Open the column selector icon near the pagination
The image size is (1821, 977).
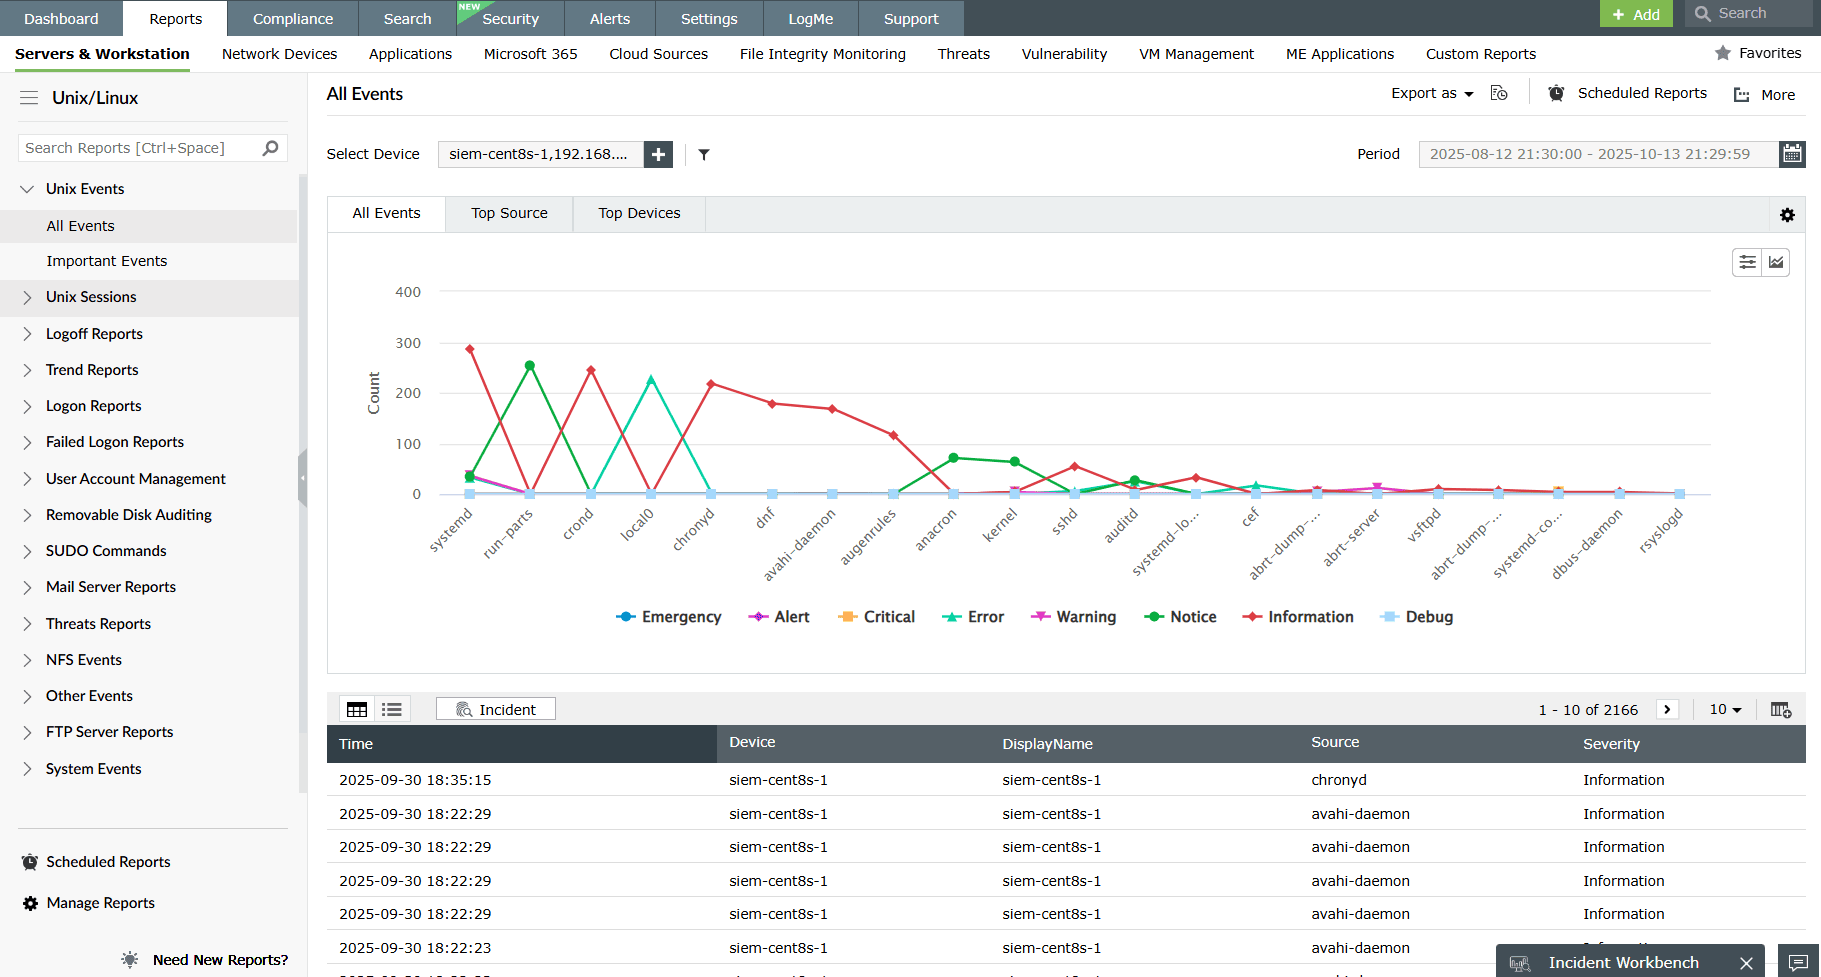tap(1781, 709)
